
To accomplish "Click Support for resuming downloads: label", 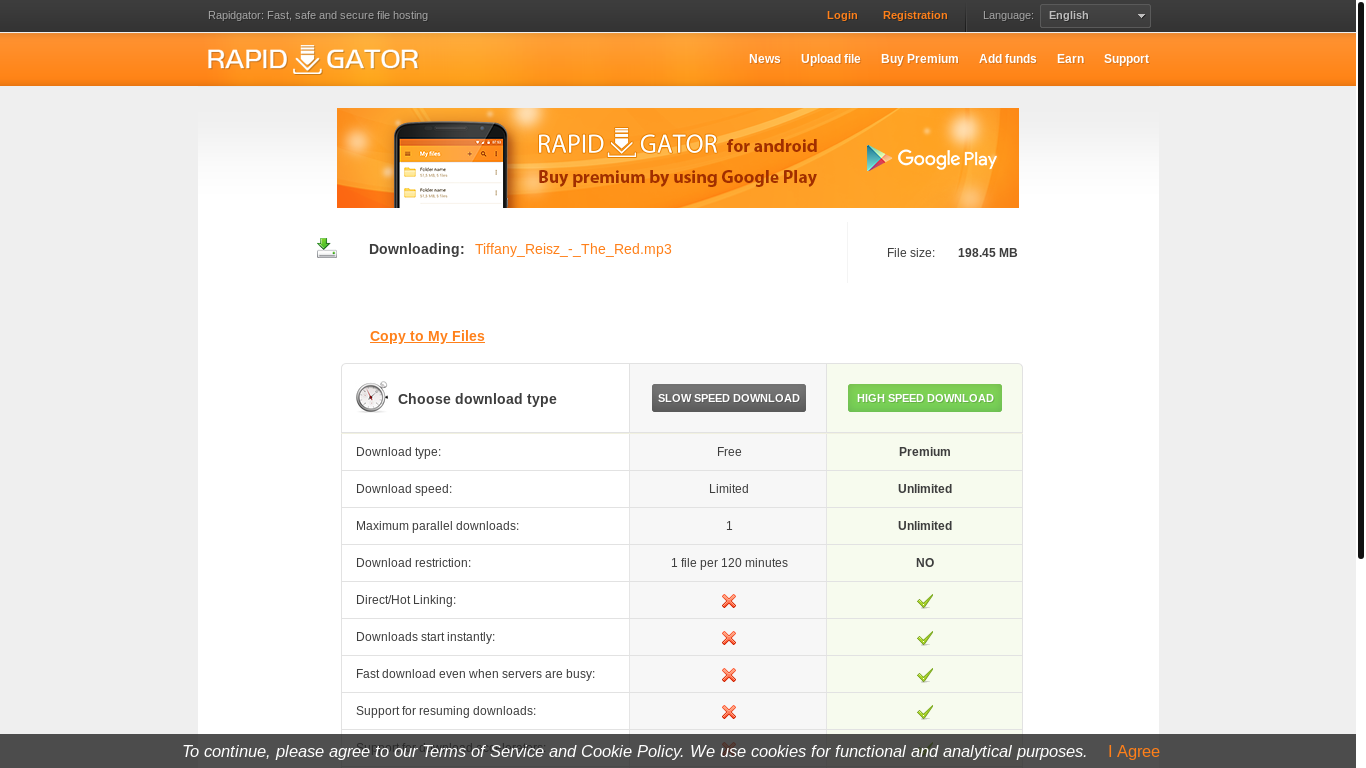I will [x=446, y=711].
